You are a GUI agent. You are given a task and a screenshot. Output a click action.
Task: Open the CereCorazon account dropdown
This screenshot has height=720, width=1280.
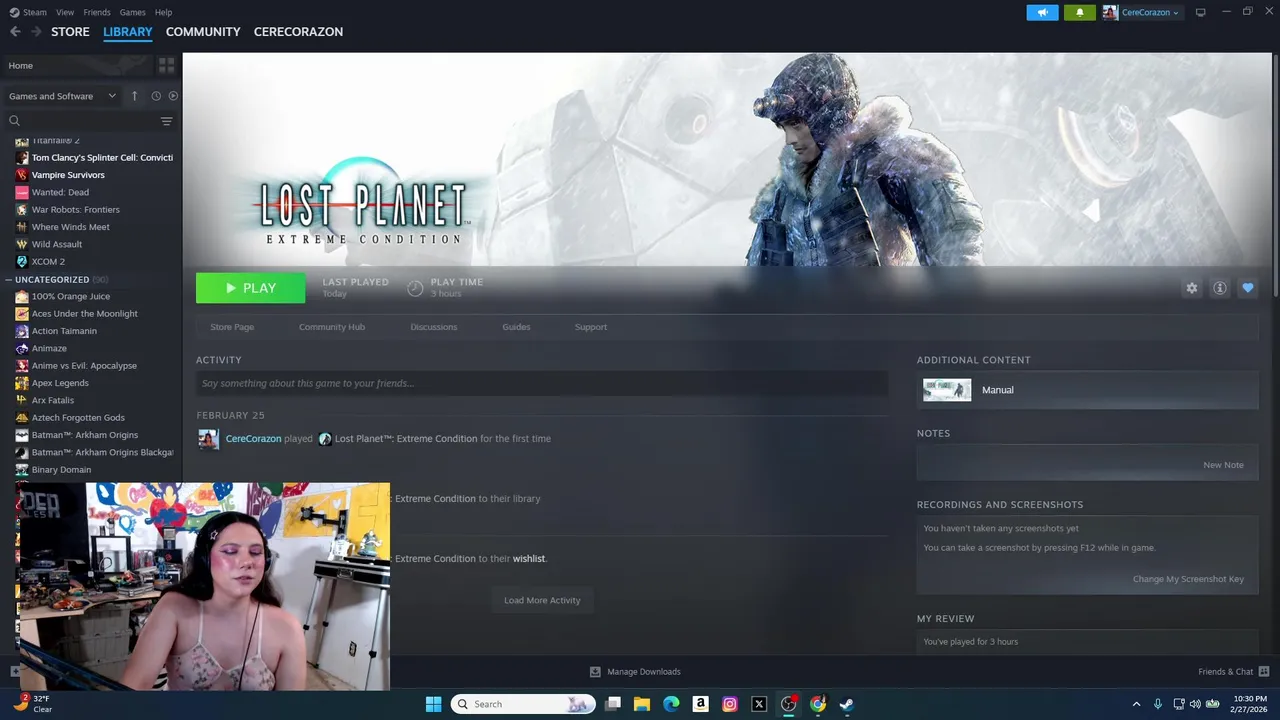point(1141,12)
